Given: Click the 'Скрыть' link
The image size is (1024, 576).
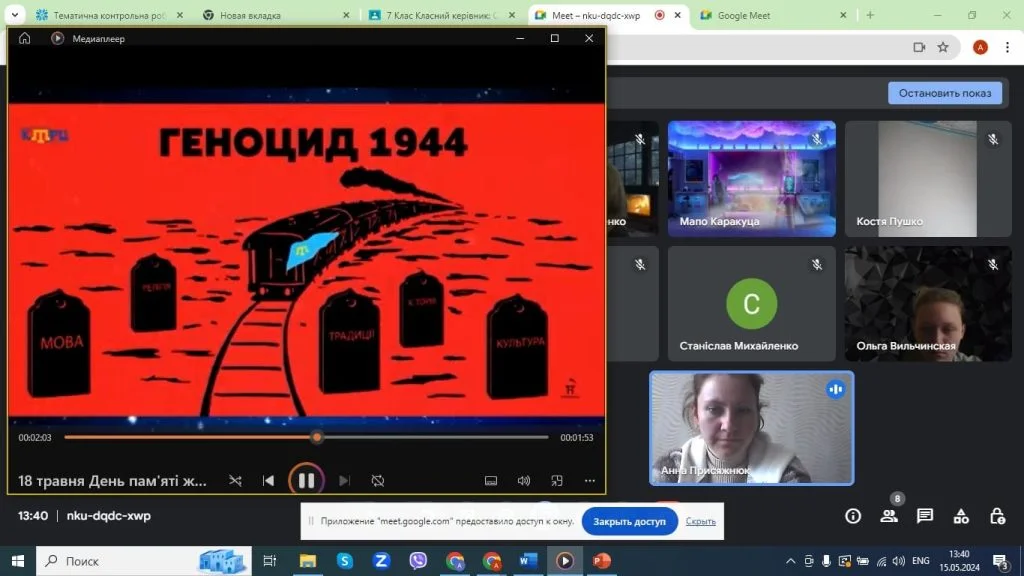Looking at the screenshot, I should 701,521.
